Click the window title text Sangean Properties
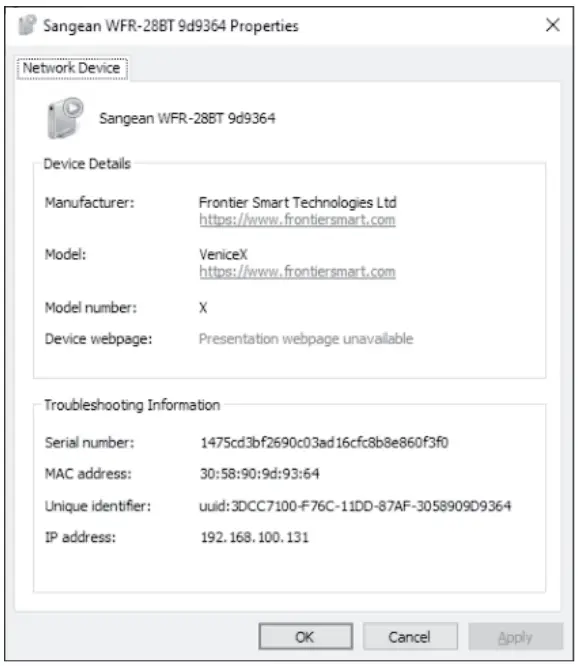The width and height of the screenshot is (578, 666). coord(171,26)
